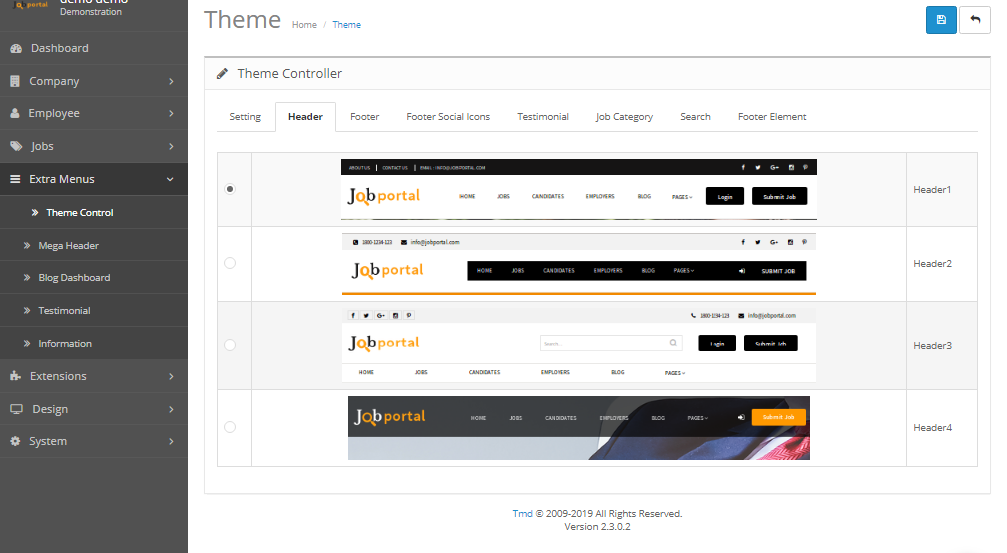Click the back arrow icon button

point(975,20)
